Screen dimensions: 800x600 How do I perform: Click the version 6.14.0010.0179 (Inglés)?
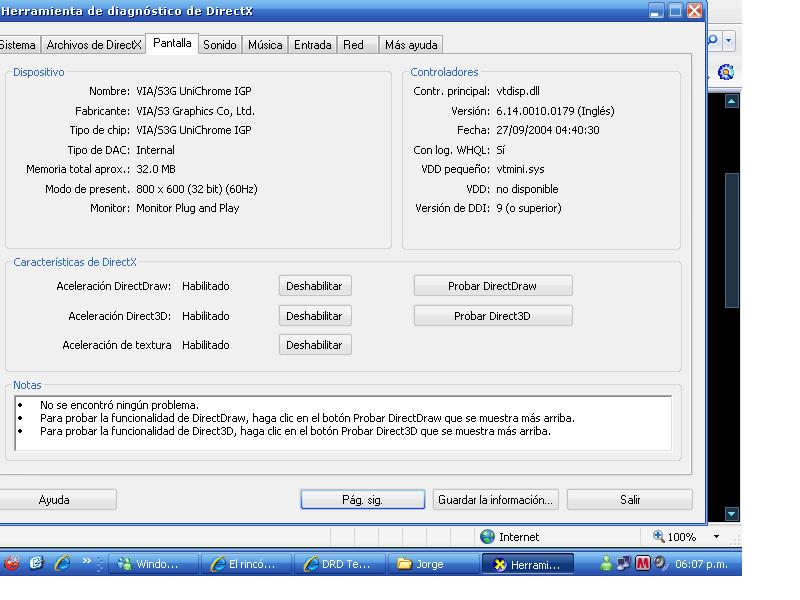point(555,111)
